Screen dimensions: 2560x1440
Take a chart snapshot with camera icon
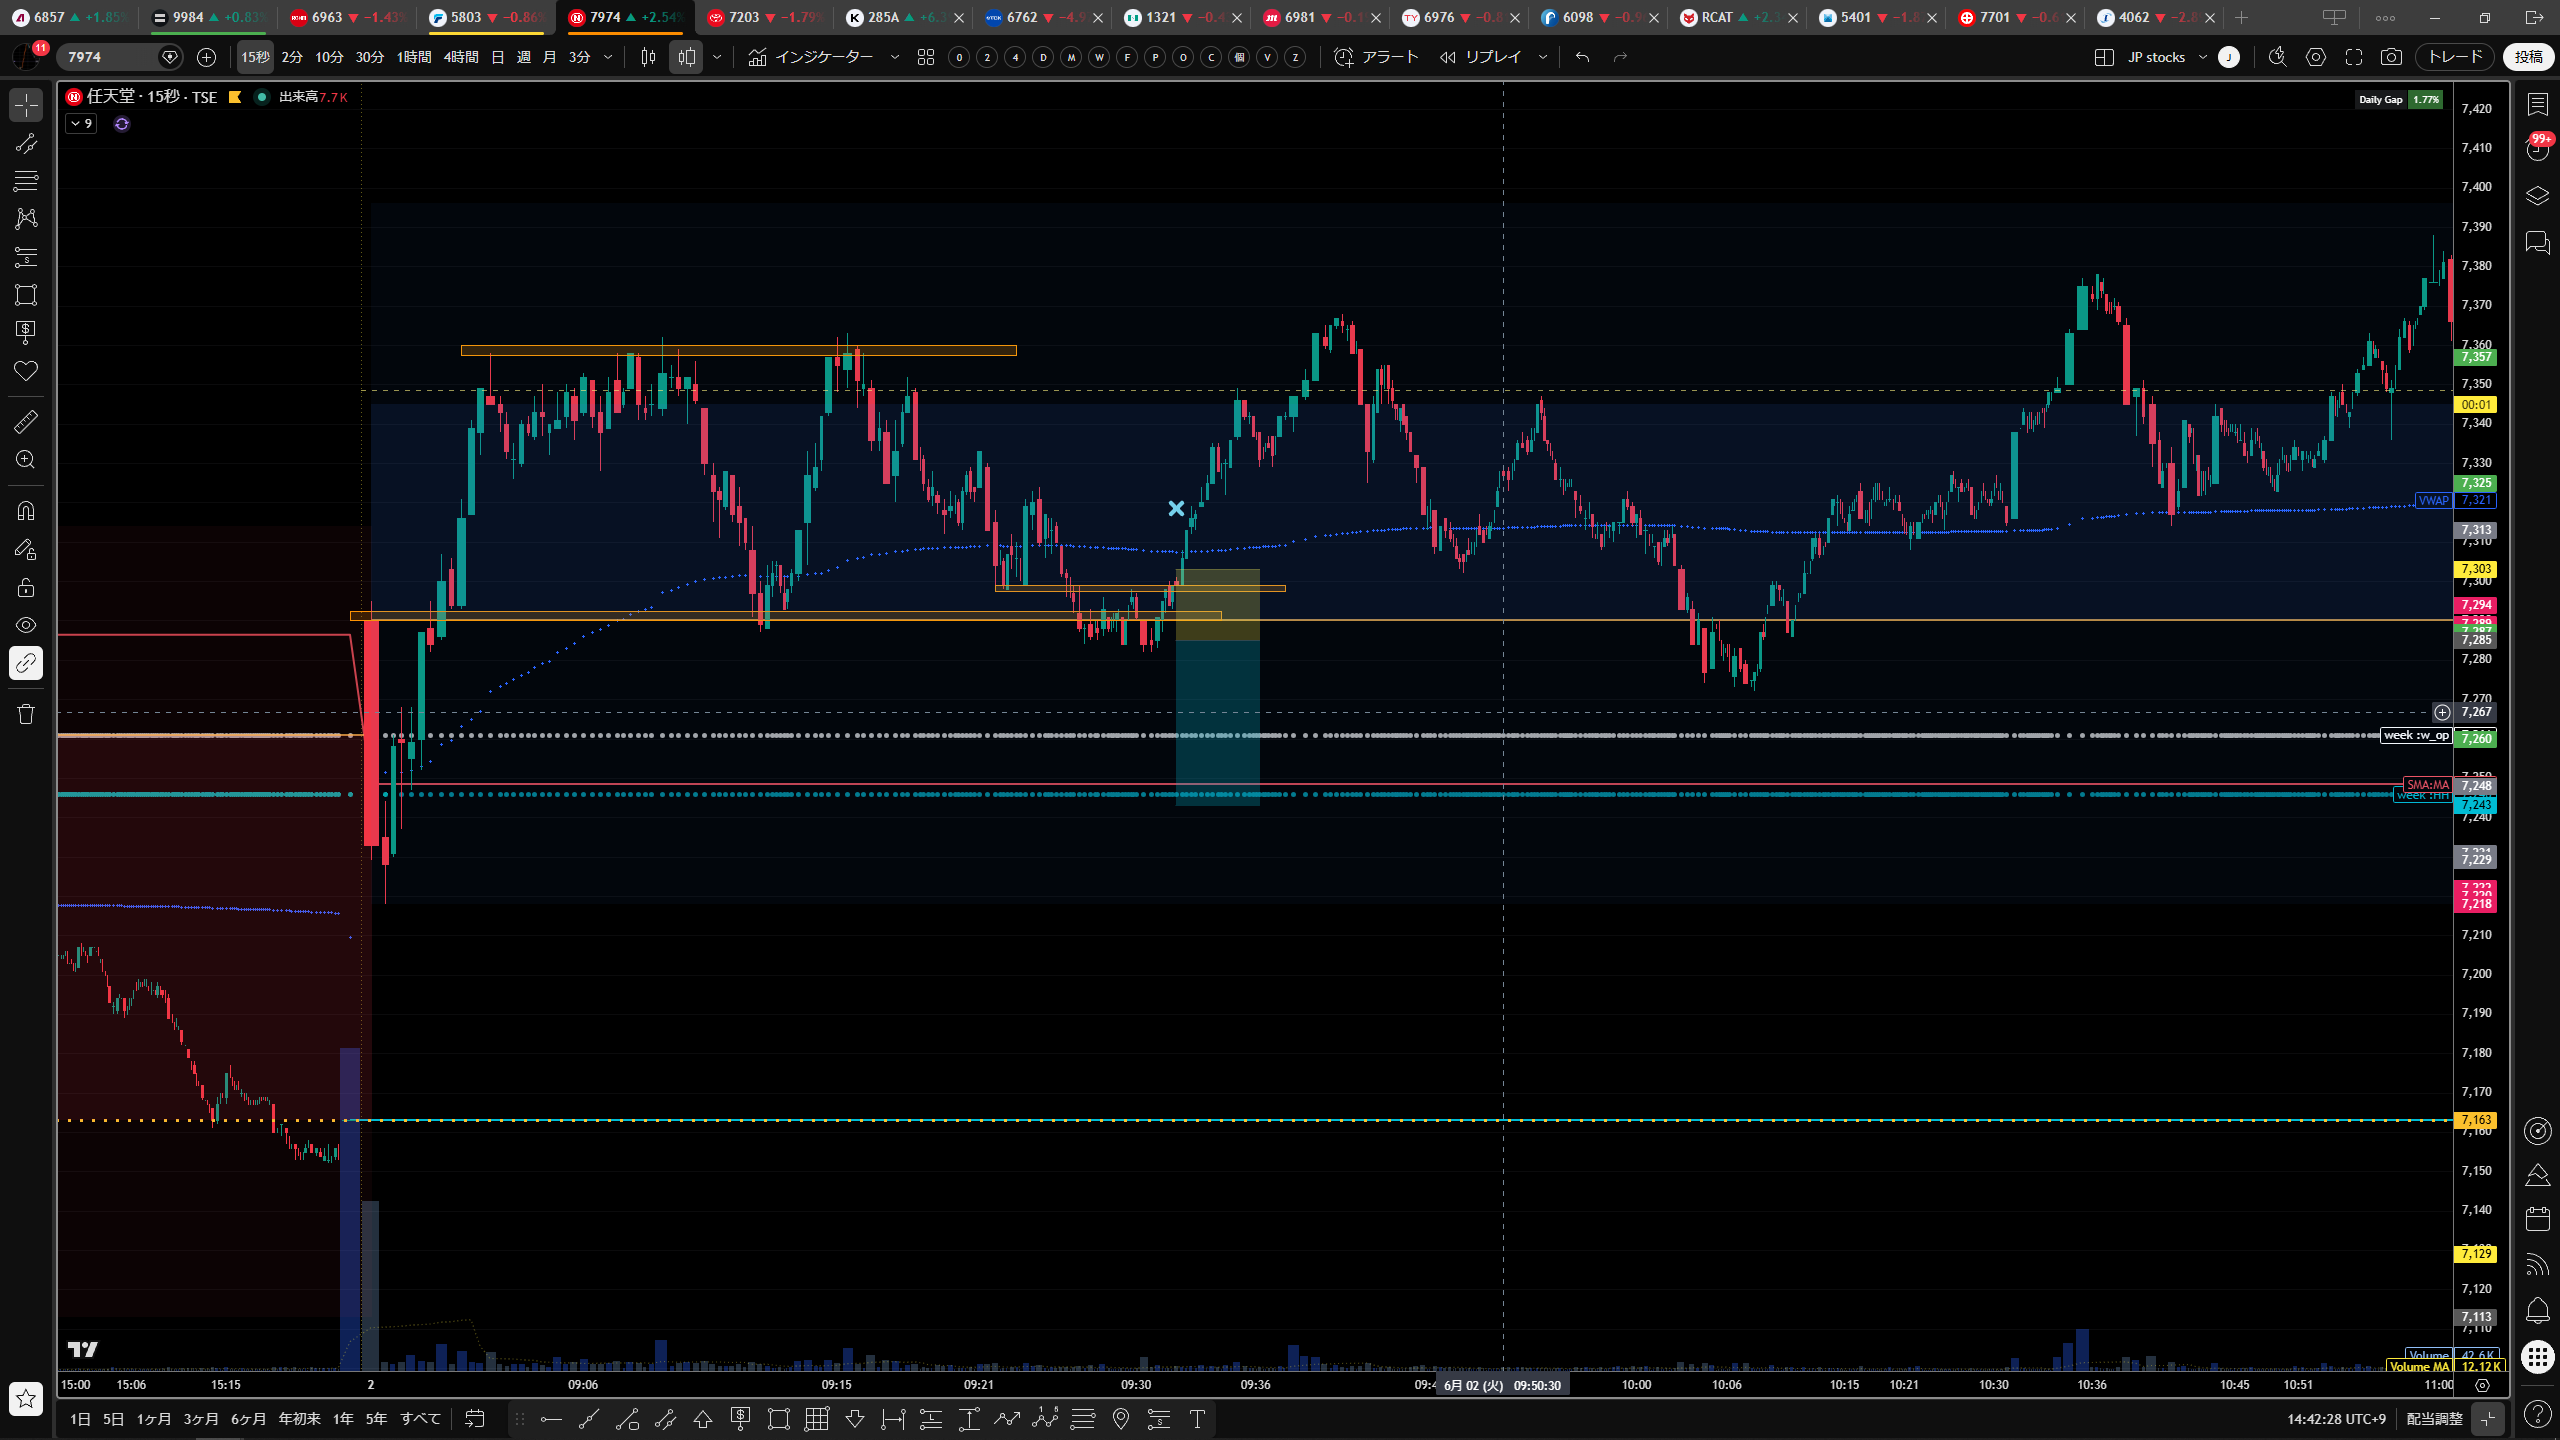tap(2391, 57)
